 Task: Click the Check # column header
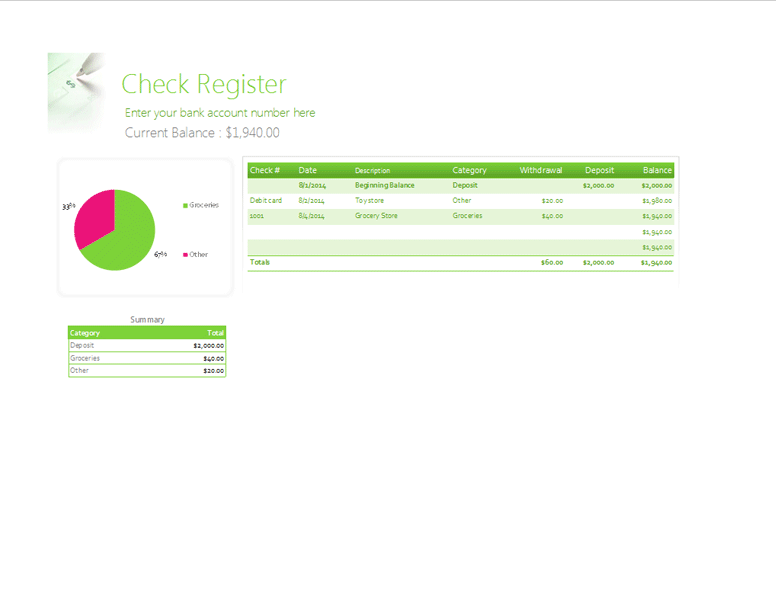click(x=265, y=170)
